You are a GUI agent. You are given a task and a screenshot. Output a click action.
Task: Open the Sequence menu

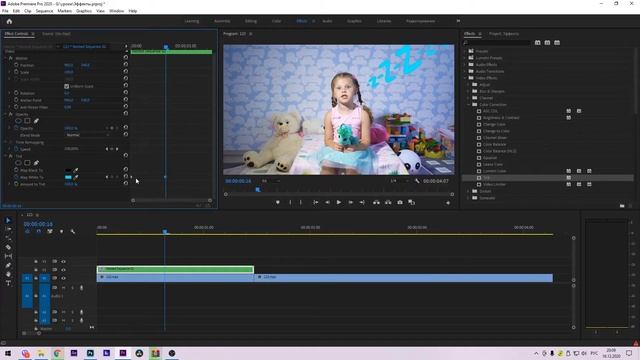coord(44,11)
